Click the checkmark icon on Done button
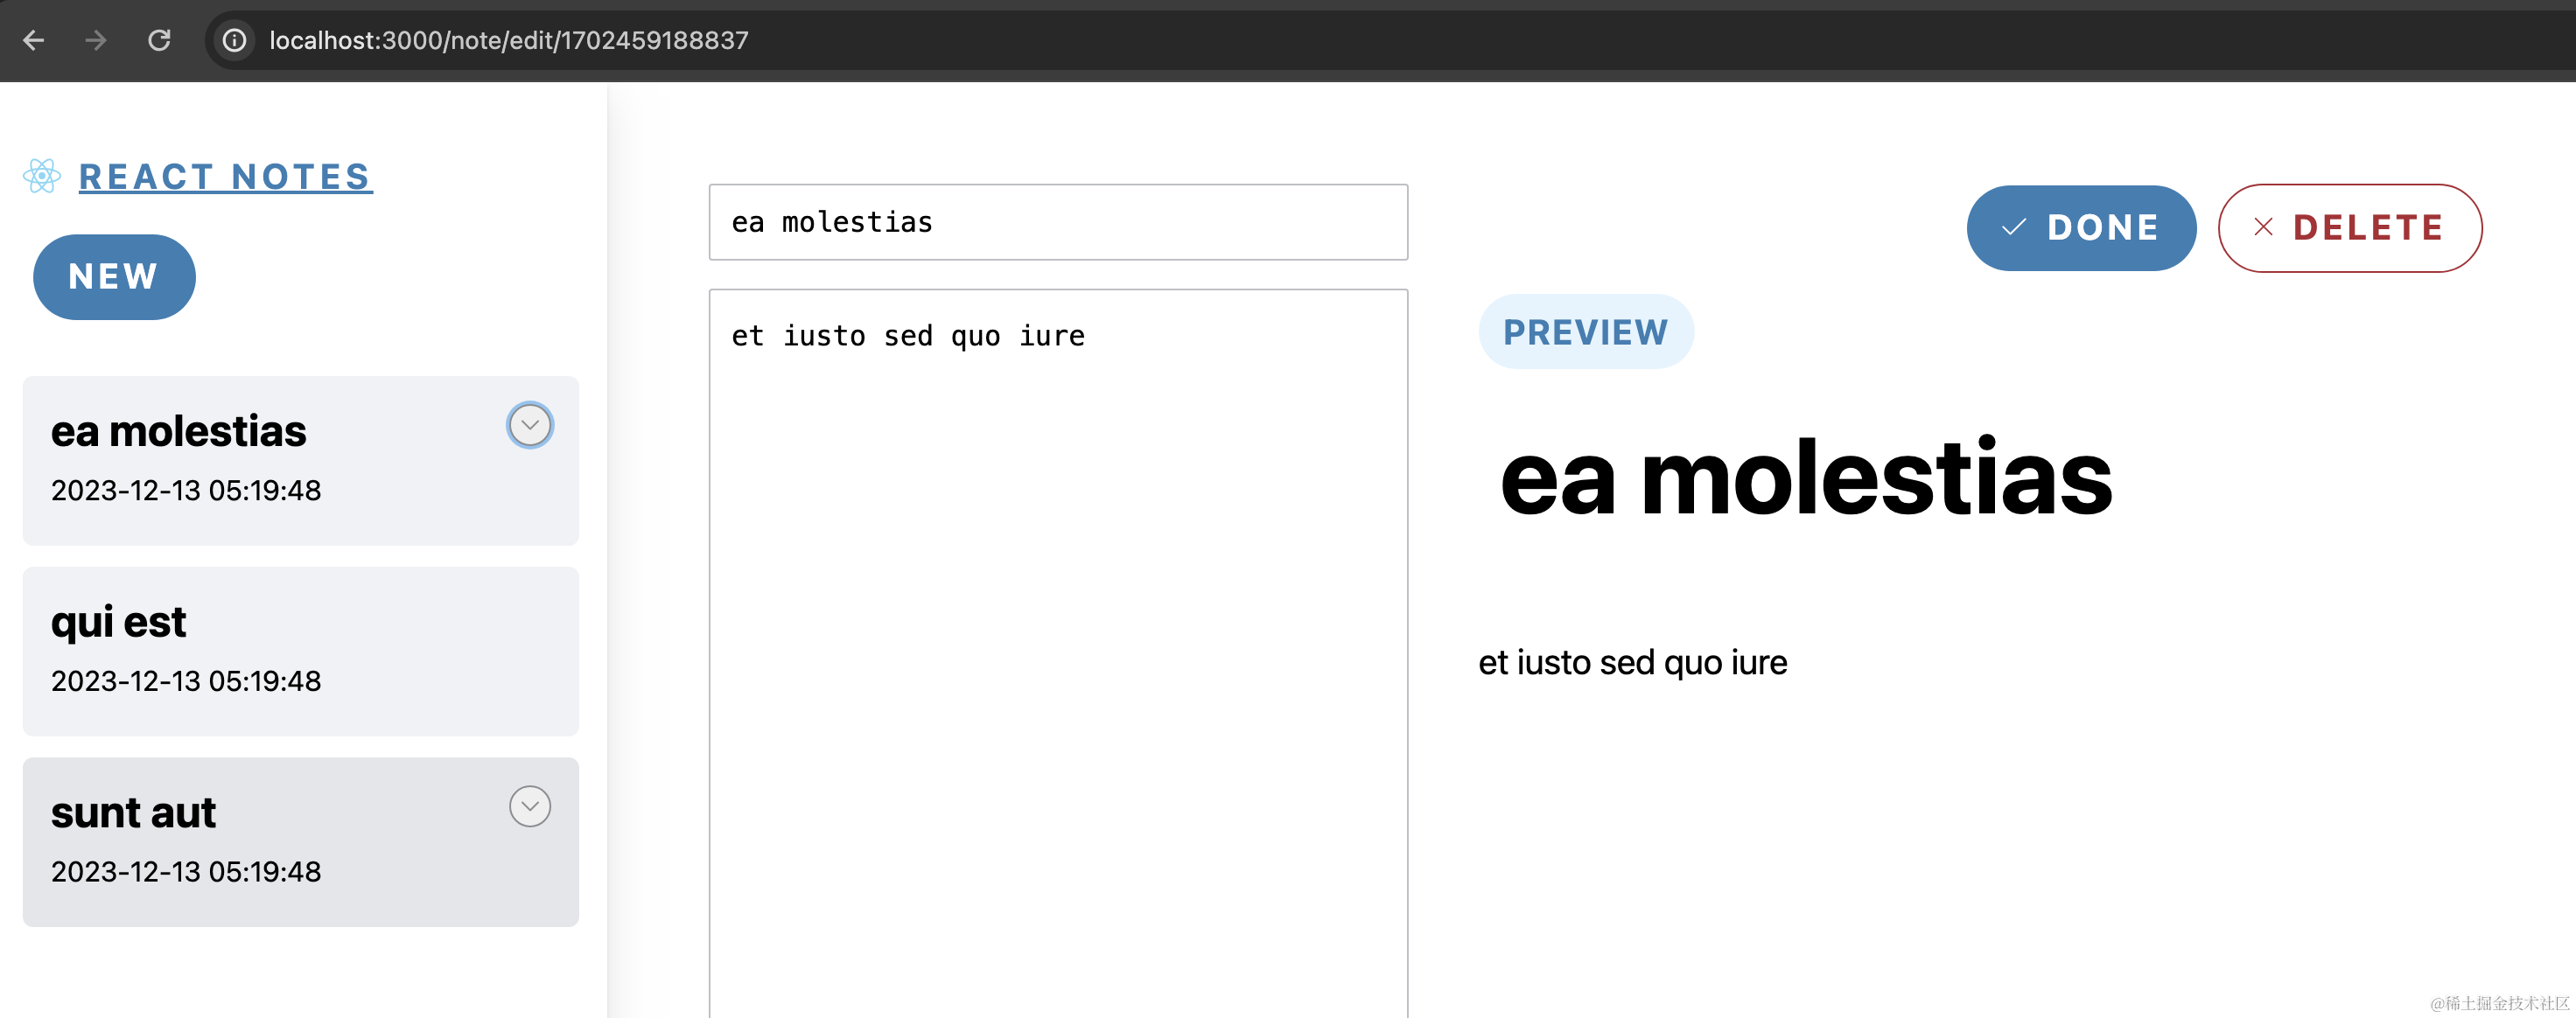The image size is (2576, 1018). coord(2013,228)
